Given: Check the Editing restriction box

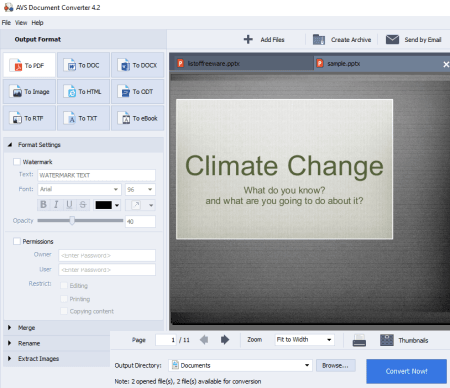Looking at the screenshot, I should (64, 285).
